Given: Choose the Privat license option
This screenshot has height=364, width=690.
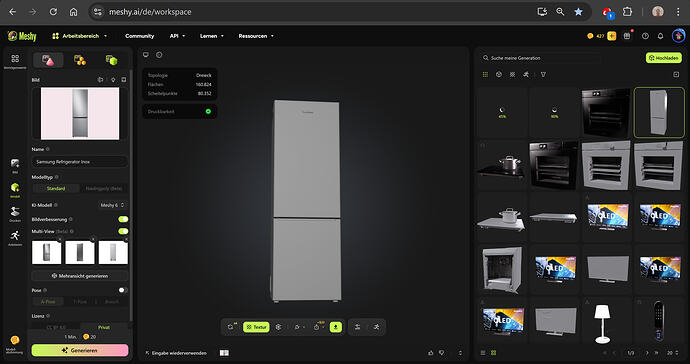Looking at the screenshot, I should (x=104, y=327).
